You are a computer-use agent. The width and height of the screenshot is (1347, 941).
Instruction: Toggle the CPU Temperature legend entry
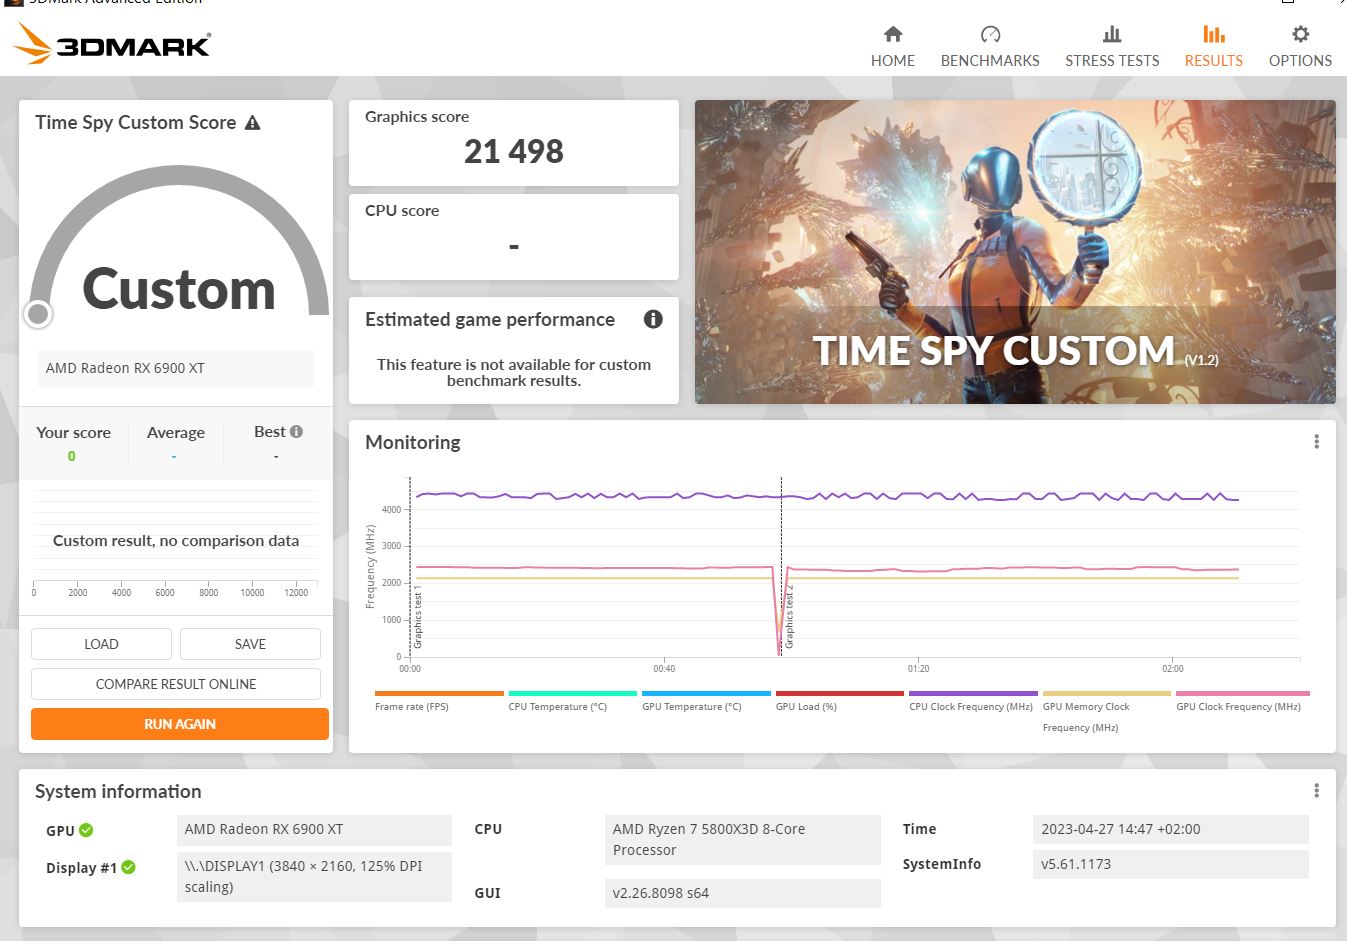(x=572, y=700)
